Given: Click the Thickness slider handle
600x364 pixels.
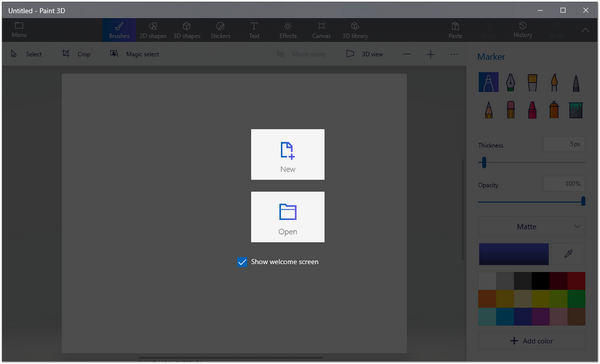Looking at the screenshot, I should 484,163.
